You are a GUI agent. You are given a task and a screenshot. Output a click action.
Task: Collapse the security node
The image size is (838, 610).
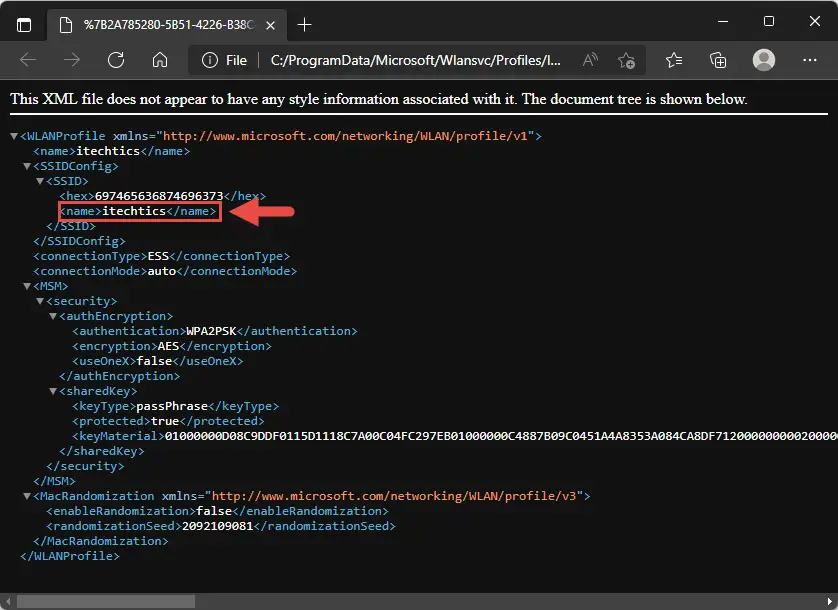coord(40,301)
